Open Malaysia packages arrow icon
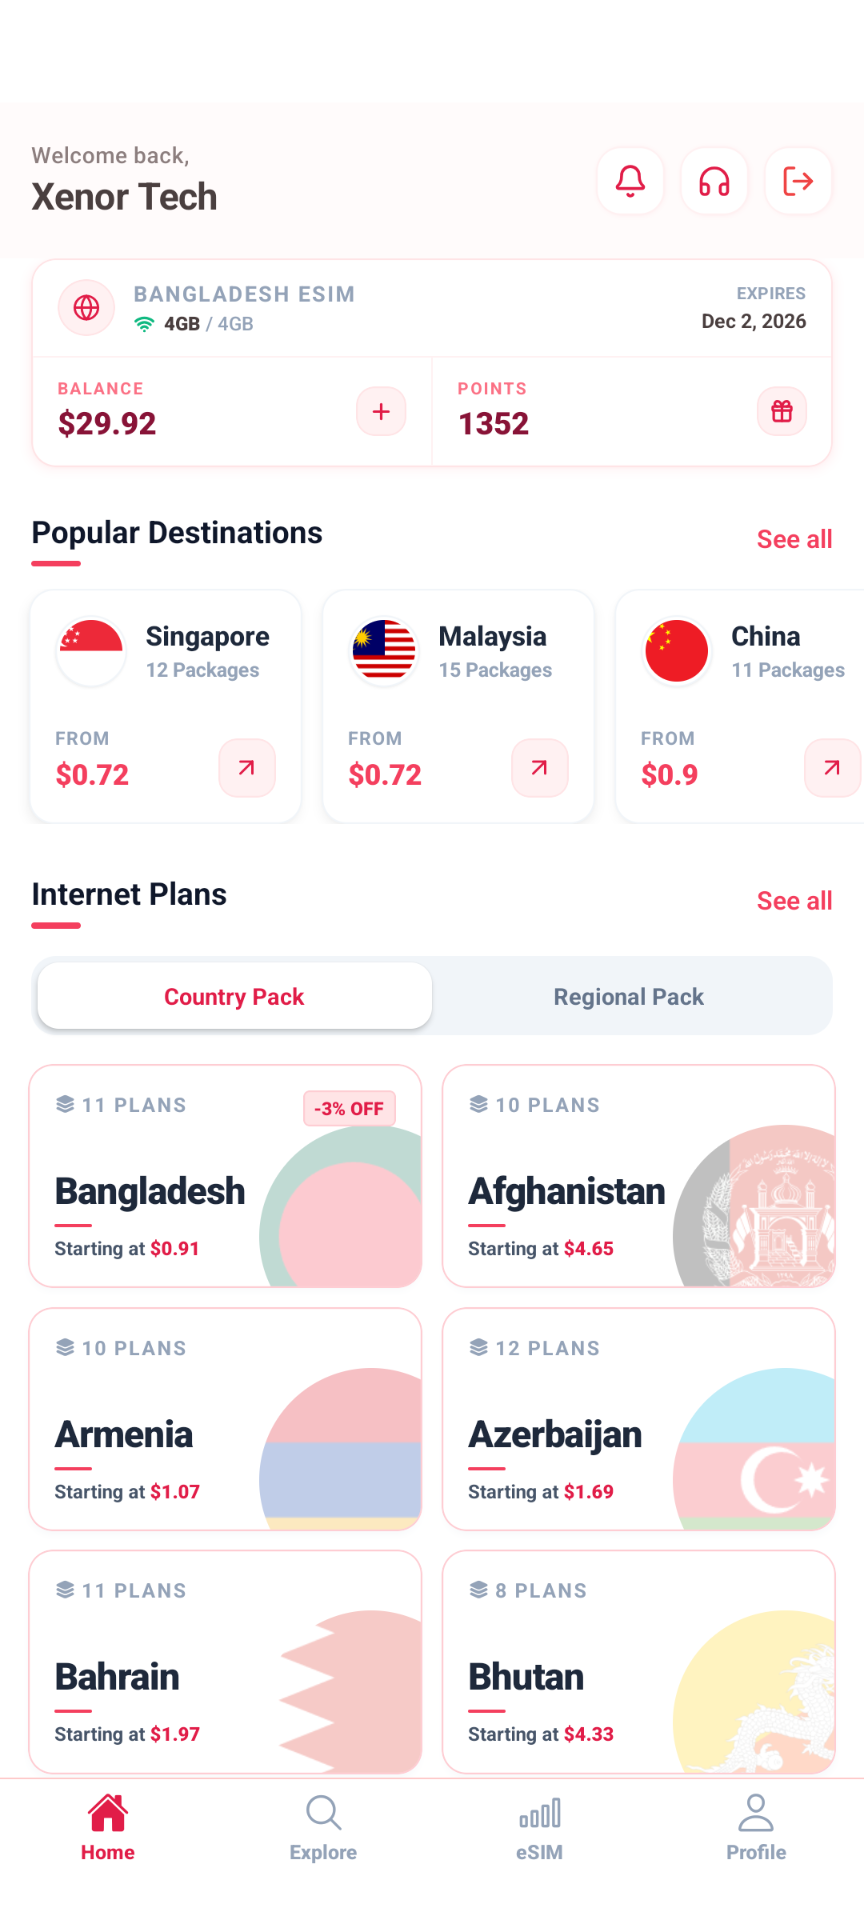This screenshot has height=1920, width=864. (x=540, y=768)
